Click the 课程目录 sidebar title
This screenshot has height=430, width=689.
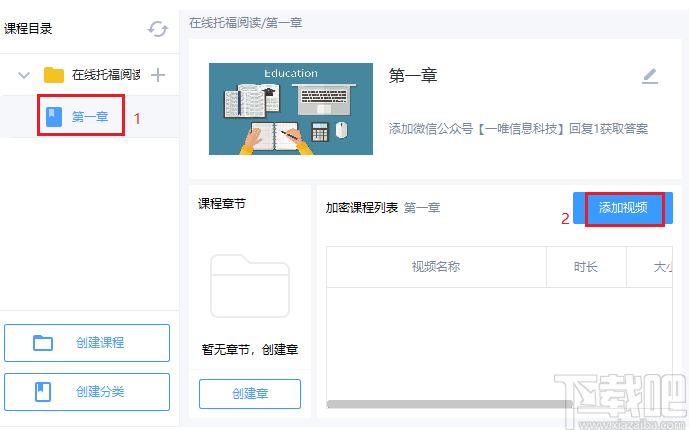tap(28, 29)
